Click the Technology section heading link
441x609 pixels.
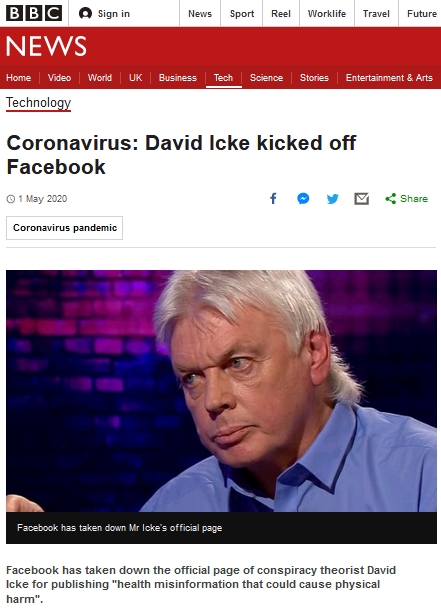(38, 103)
